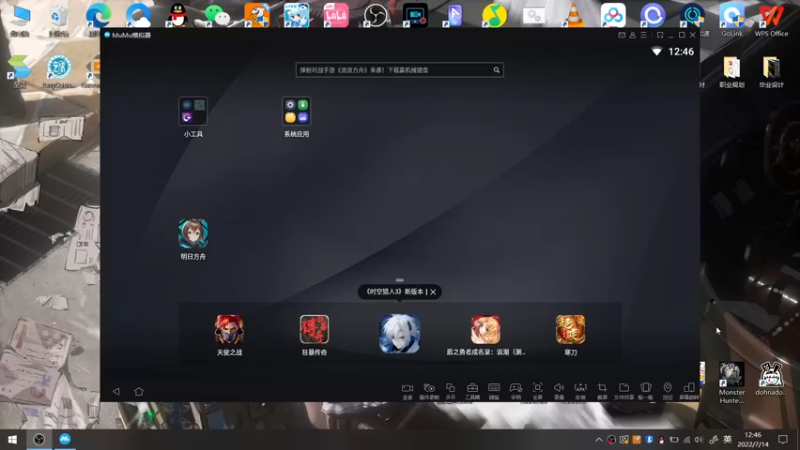Open the MuMu hamburger menu
Viewport: 800px width, 450px height.
[x=644, y=35]
